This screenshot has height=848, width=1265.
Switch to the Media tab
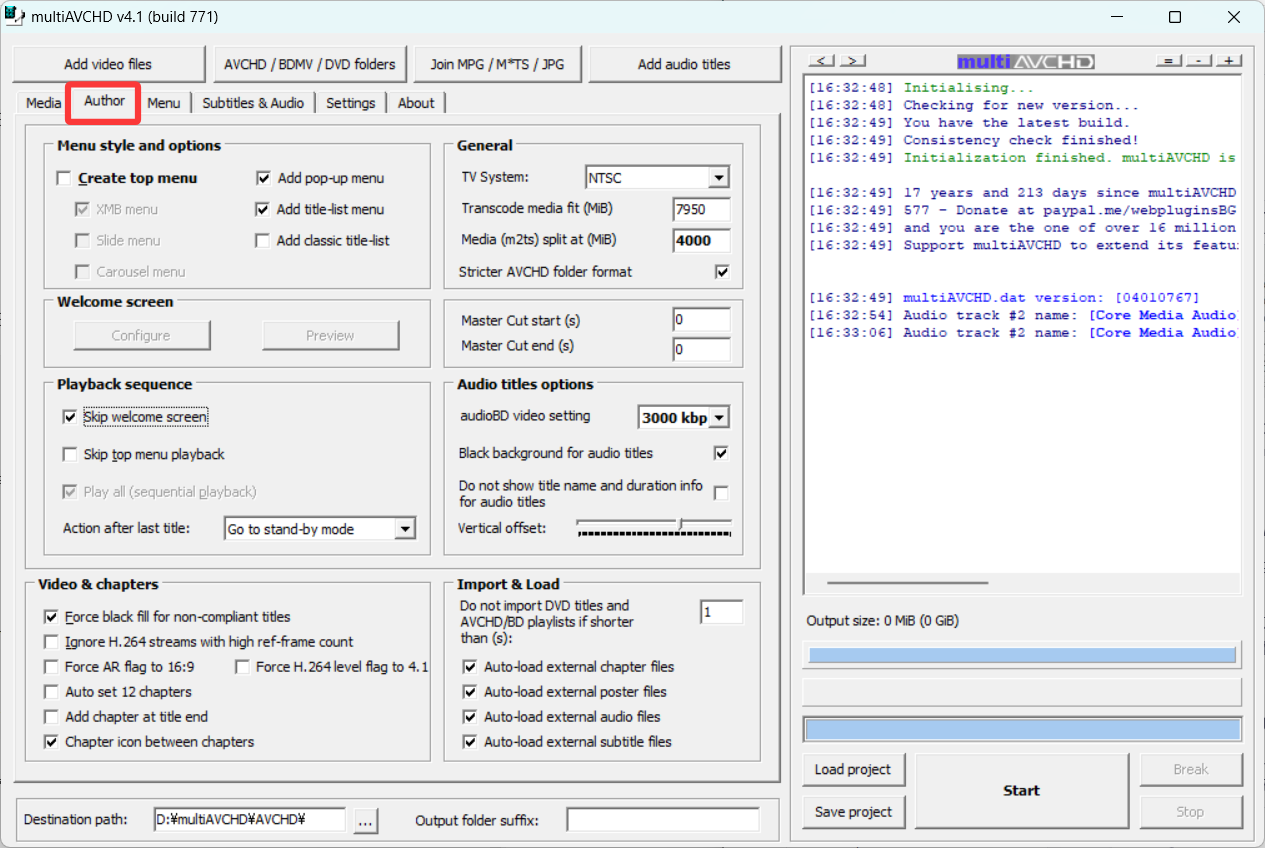click(43, 103)
